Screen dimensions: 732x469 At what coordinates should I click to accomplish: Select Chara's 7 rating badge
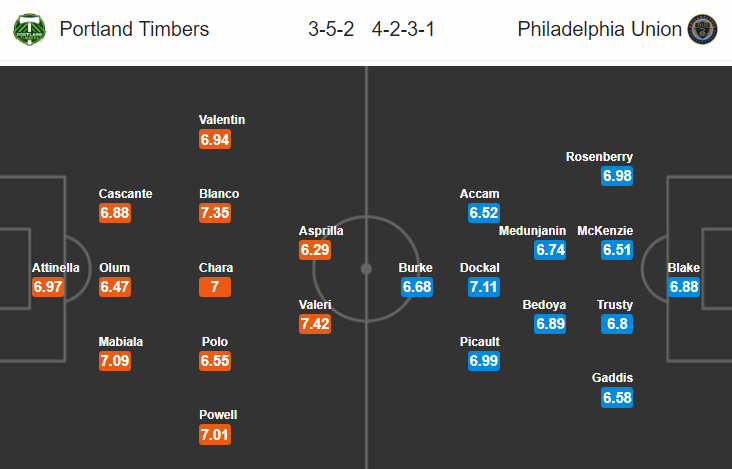click(215, 287)
